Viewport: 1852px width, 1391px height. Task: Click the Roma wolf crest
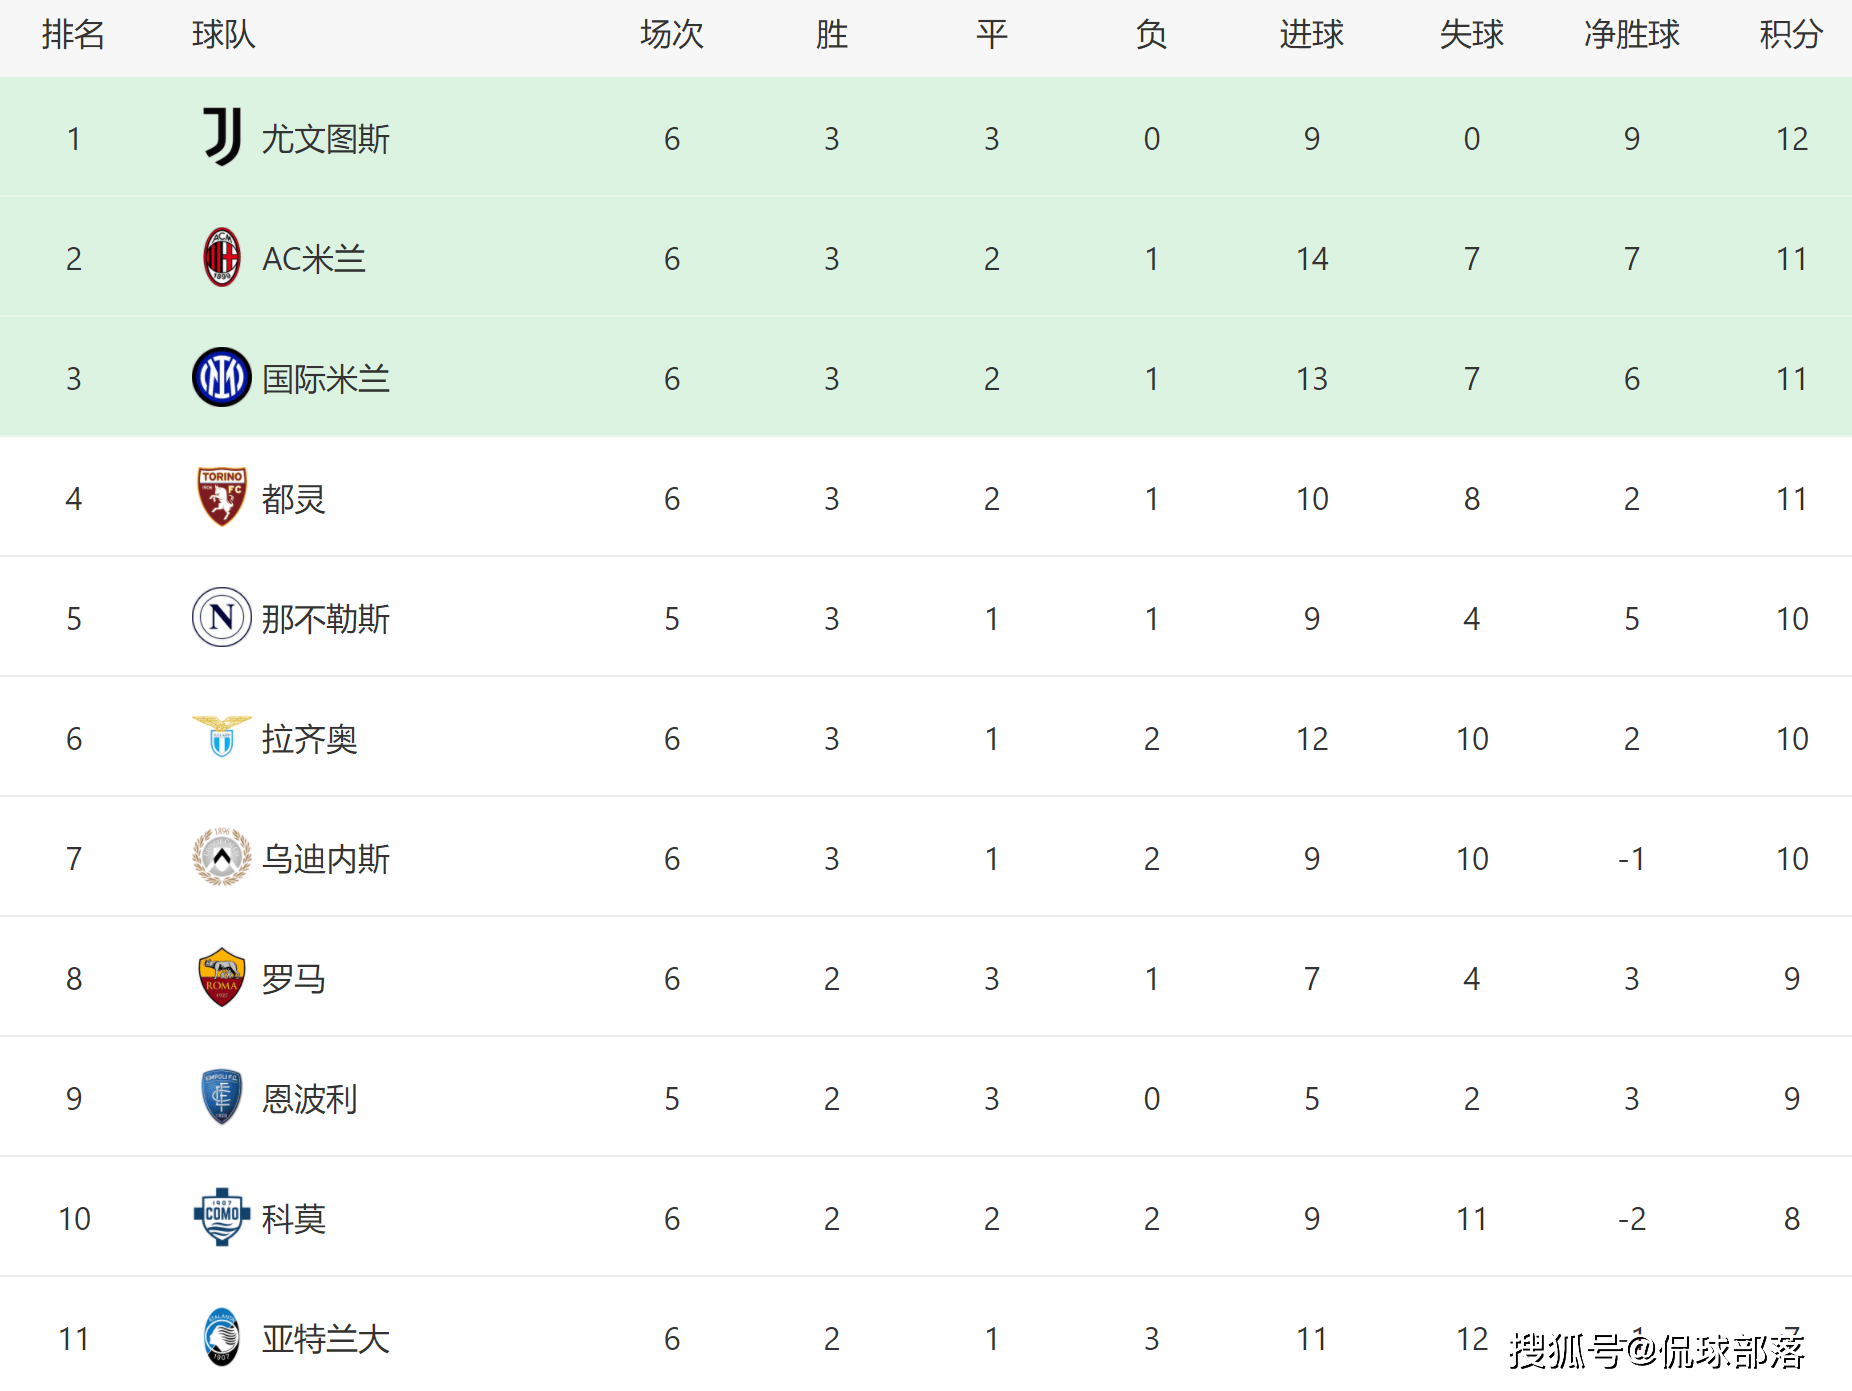pos(222,977)
